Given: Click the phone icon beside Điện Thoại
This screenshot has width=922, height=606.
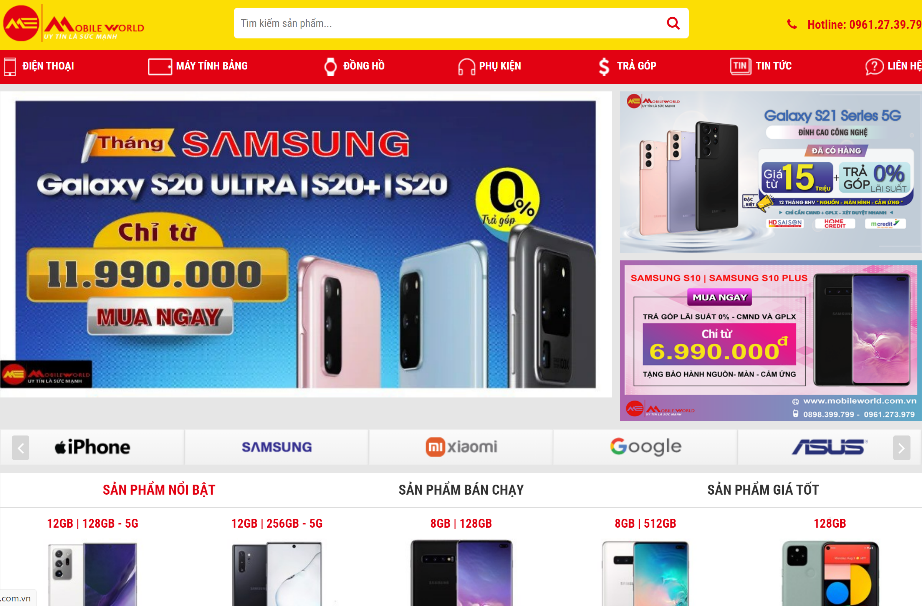Looking at the screenshot, I should (x=10, y=66).
